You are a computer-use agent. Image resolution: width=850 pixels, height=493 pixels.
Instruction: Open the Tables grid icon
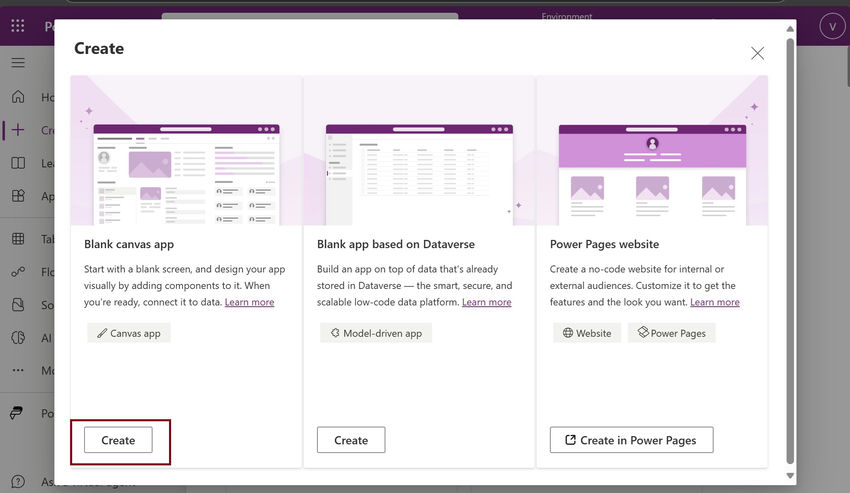click(x=18, y=239)
